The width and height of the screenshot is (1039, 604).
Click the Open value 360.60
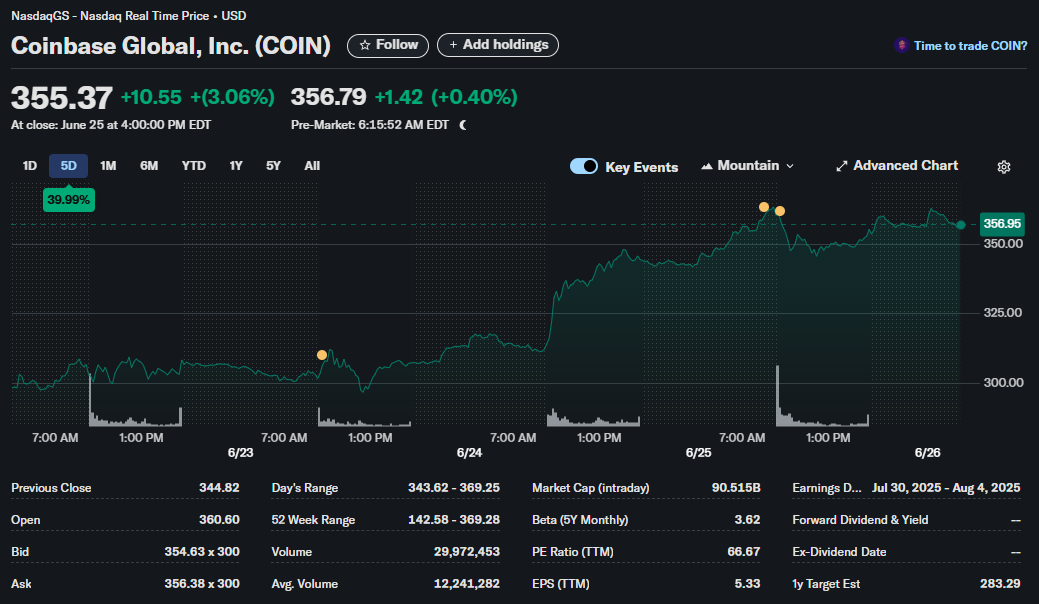click(x=219, y=520)
